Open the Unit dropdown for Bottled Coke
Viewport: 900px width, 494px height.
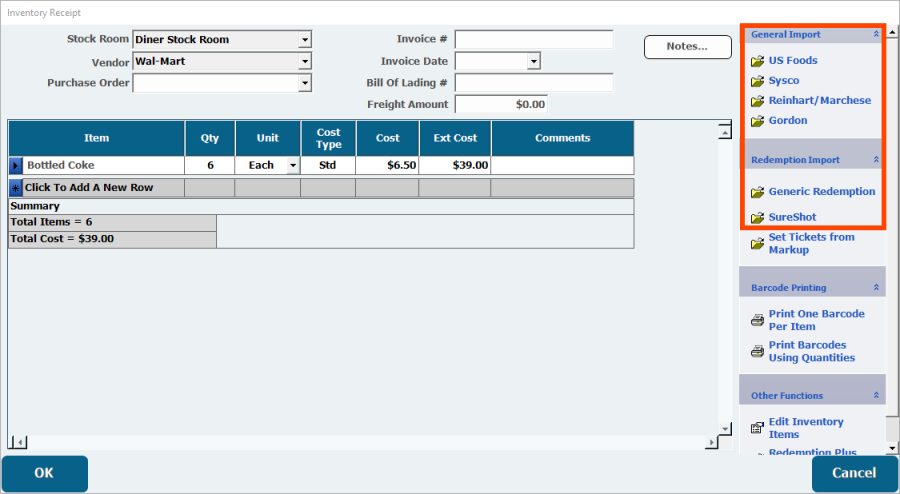pyautogui.click(x=292, y=165)
